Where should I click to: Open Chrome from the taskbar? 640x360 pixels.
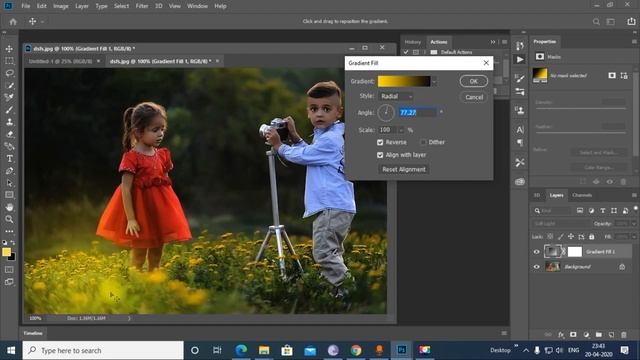(x=356, y=350)
